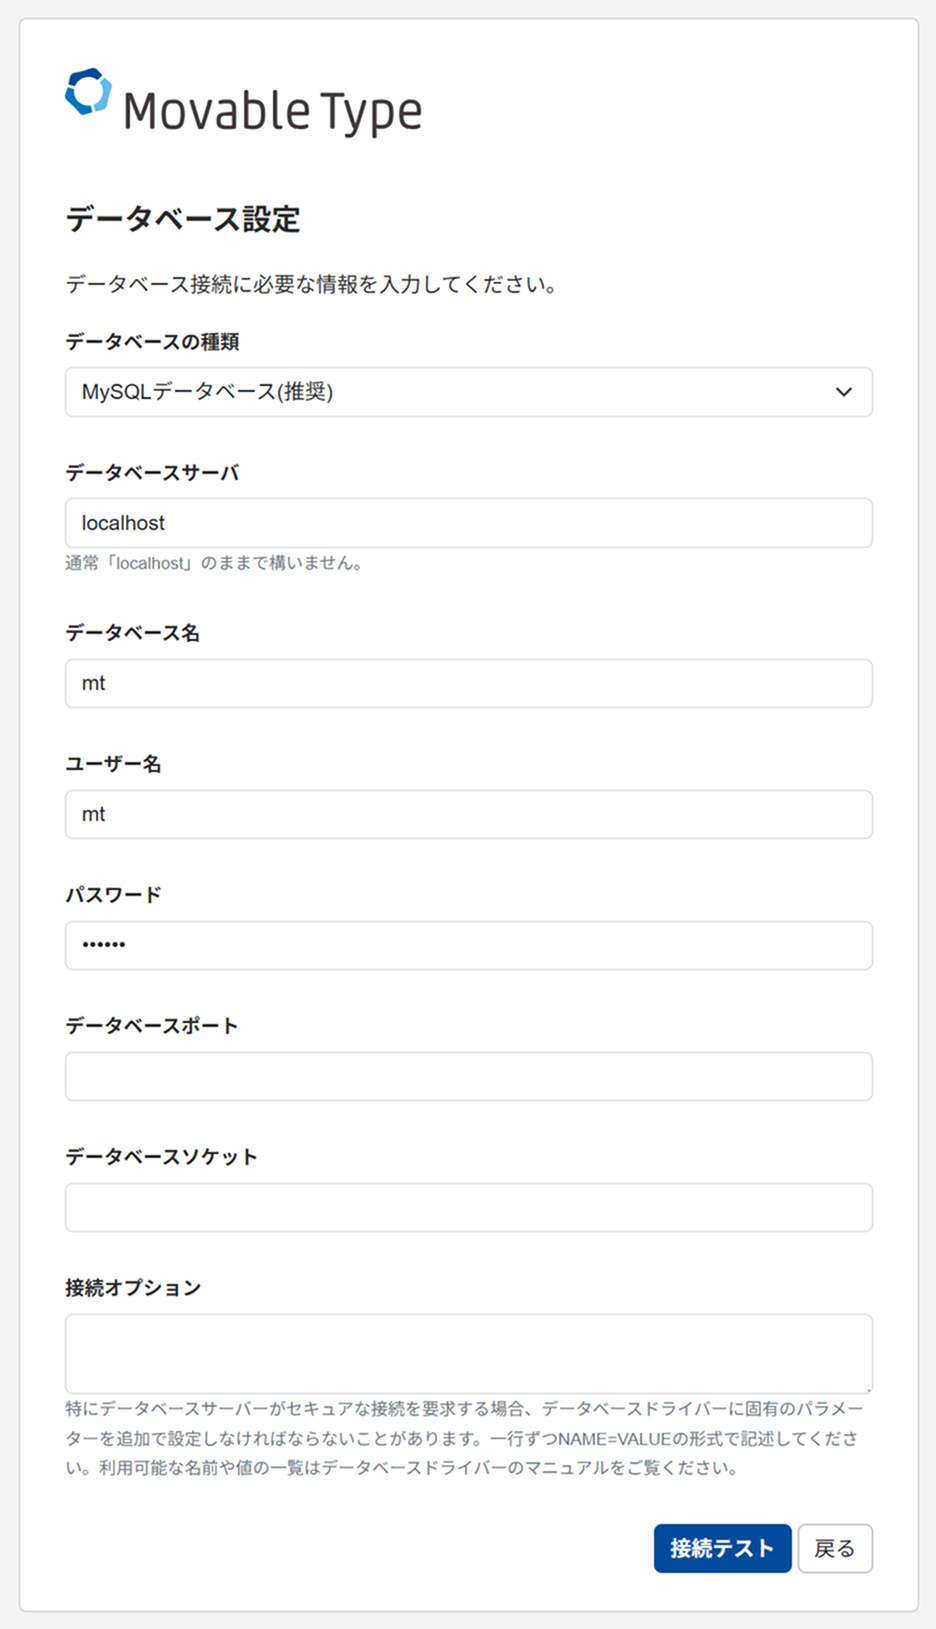Click the 戻る button
Viewport: 936px width, 1629px height.
[x=835, y=1548]
